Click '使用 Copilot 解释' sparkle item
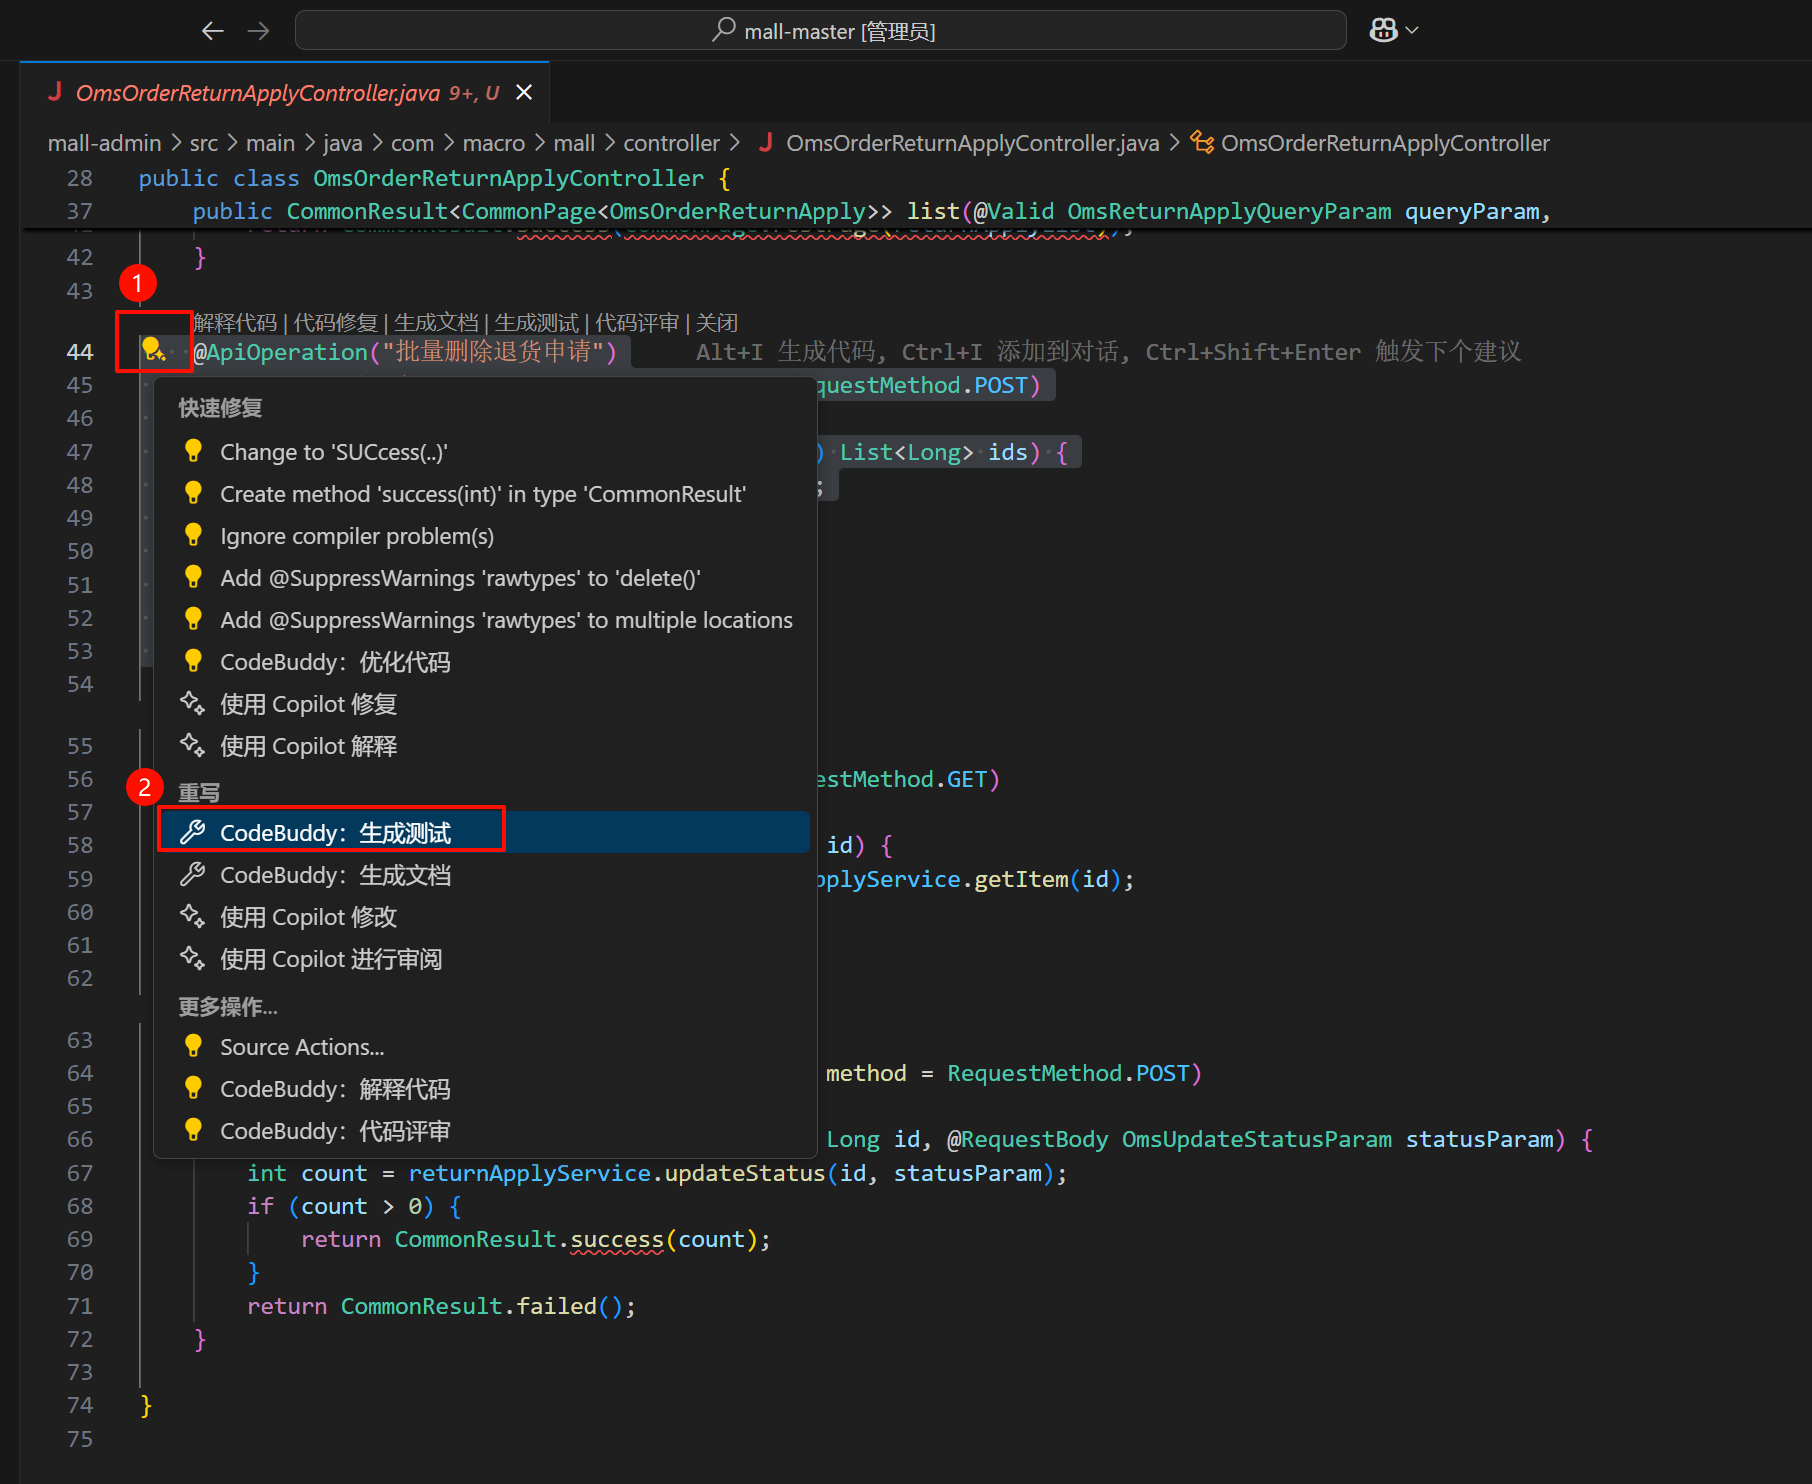 [308, 746]
